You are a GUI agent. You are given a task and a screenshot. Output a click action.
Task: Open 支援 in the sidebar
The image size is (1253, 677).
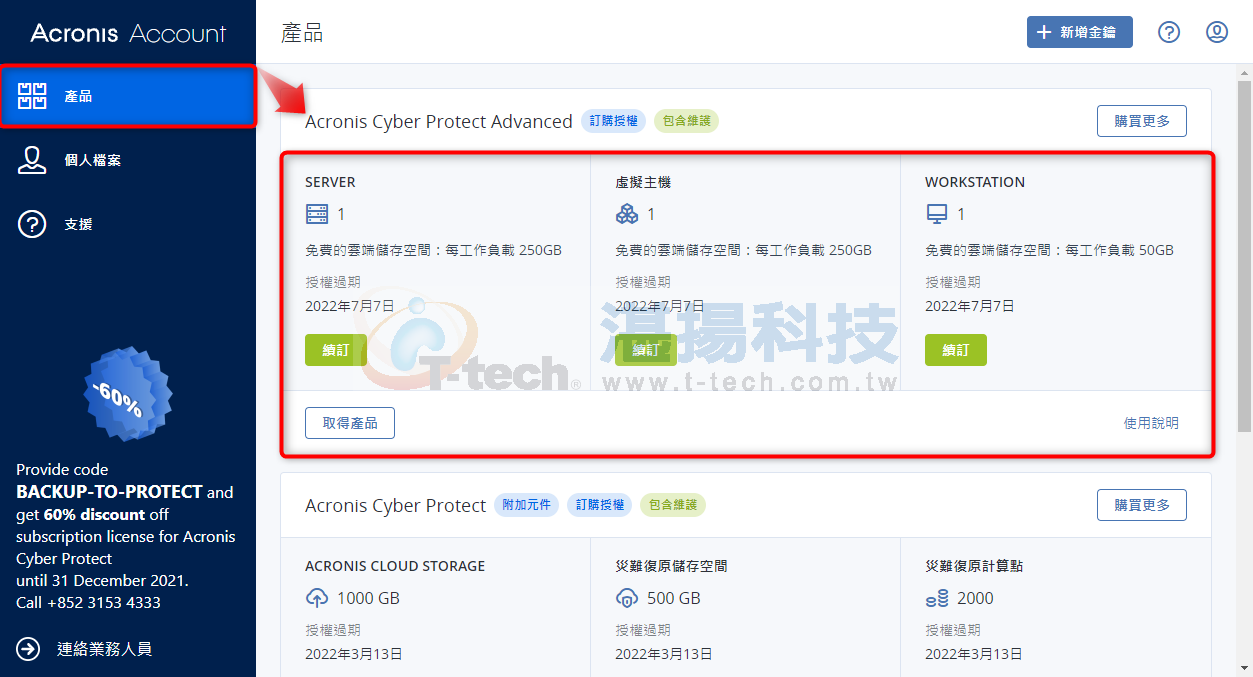(x=128, y=224)
